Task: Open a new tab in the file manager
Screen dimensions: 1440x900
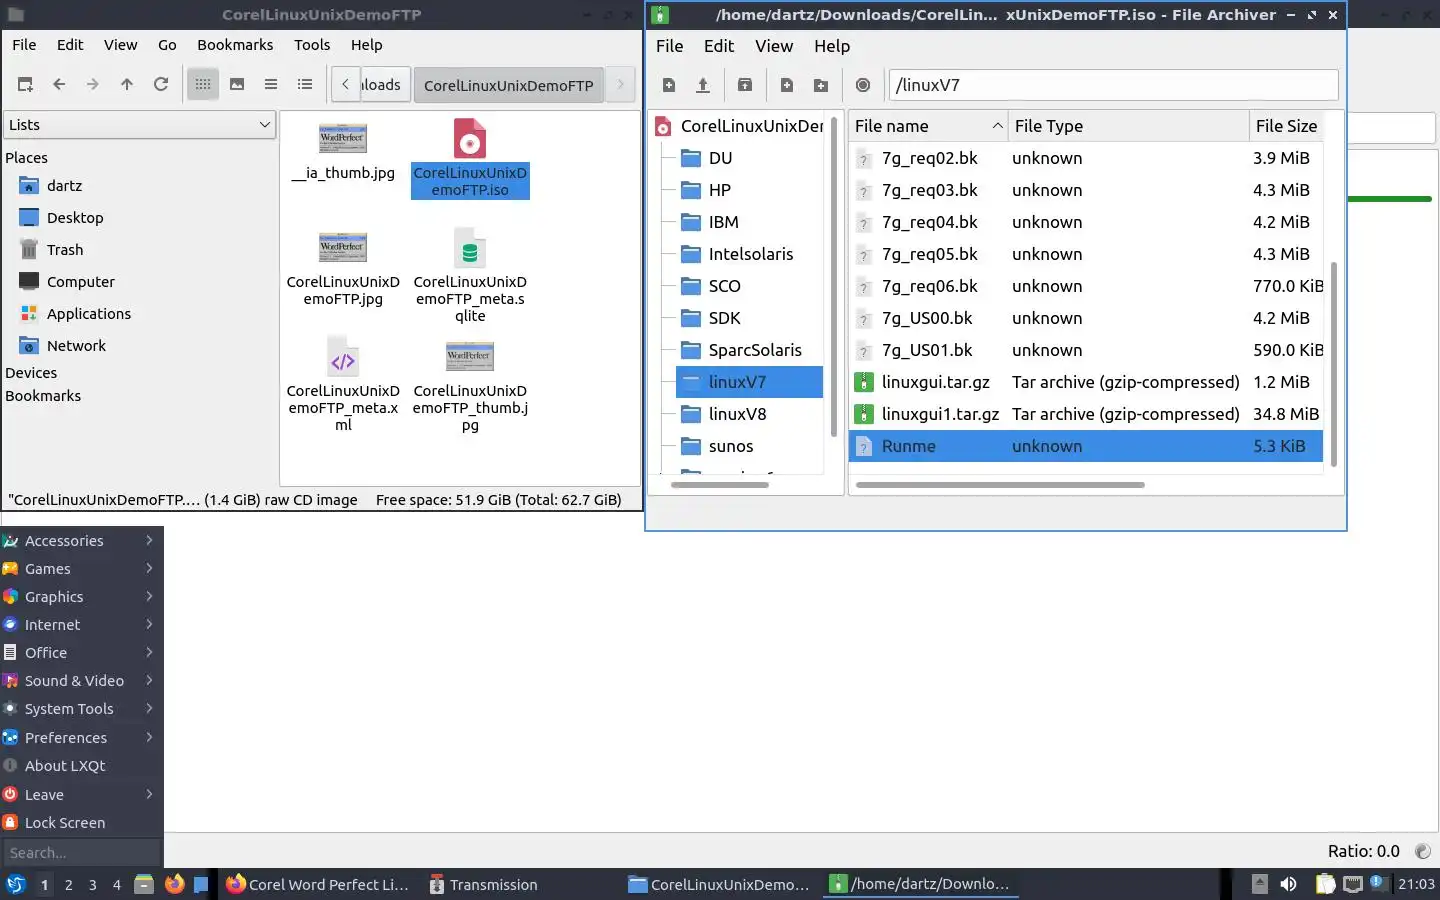Action: coord(25,85)
